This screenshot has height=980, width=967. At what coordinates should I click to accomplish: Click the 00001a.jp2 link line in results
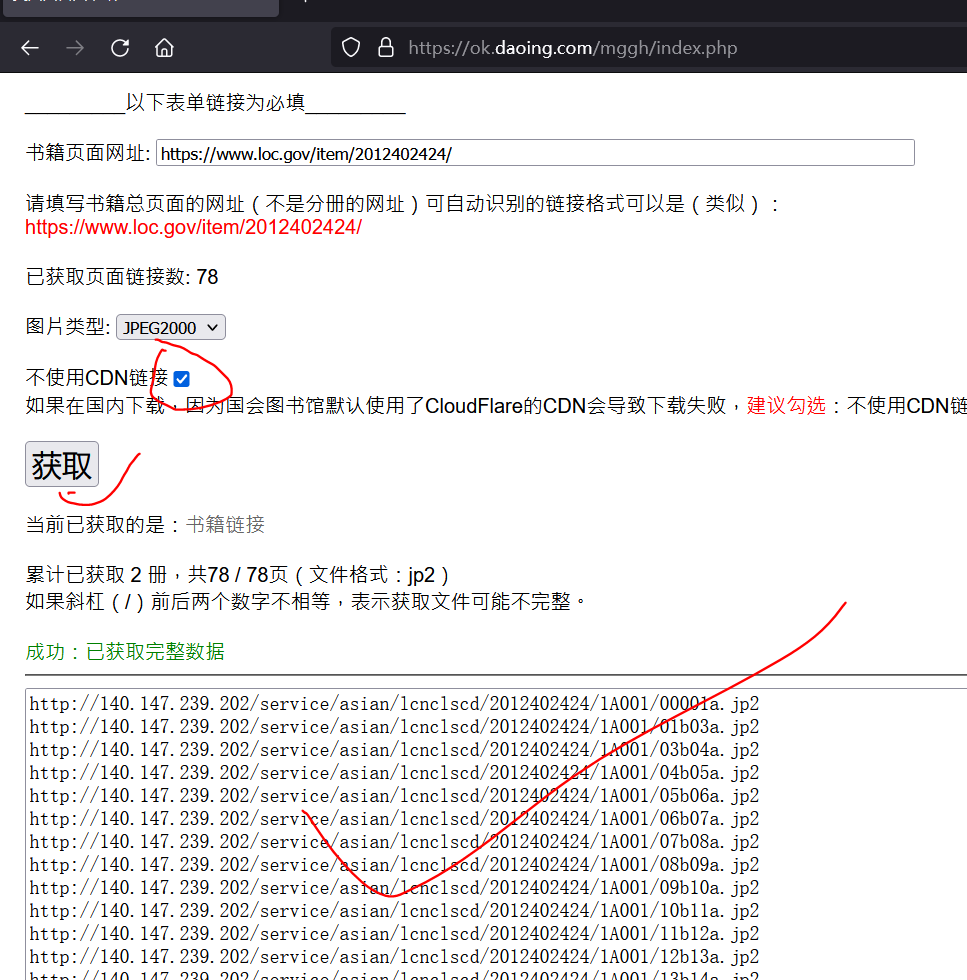point(393,703)
